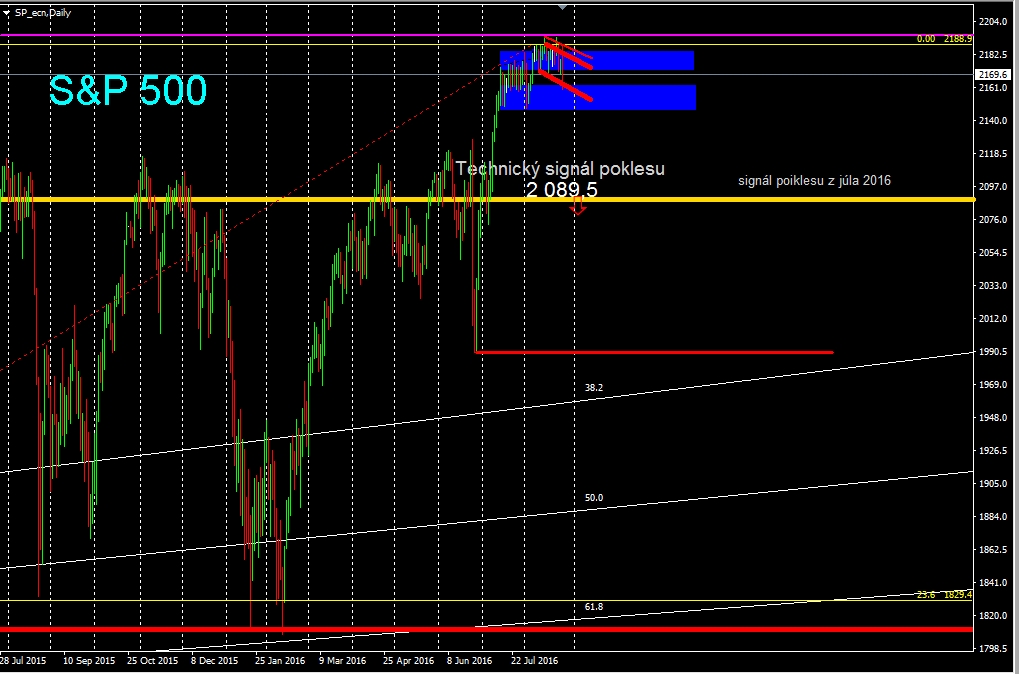The height and width of the screenshot is (674, 1019).
Task: Click the 50.0 Fibonacci channel label
Action: (x=593, y=497)
